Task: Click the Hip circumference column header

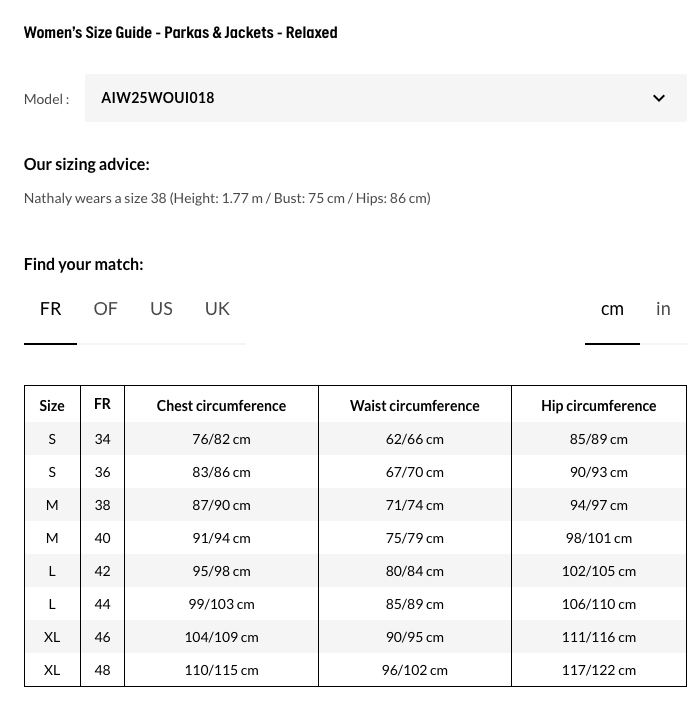Action: pyautogui.click(x=598, y=405)
